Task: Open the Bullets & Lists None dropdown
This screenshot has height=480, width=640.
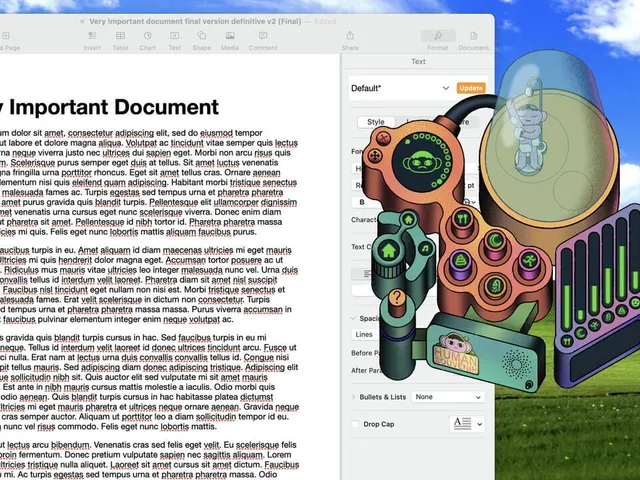Action: (x=448, y=397)
